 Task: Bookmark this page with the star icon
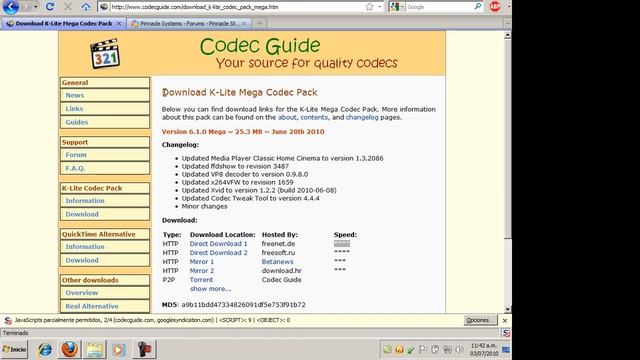pyautogui.click(x=369, y=7)
